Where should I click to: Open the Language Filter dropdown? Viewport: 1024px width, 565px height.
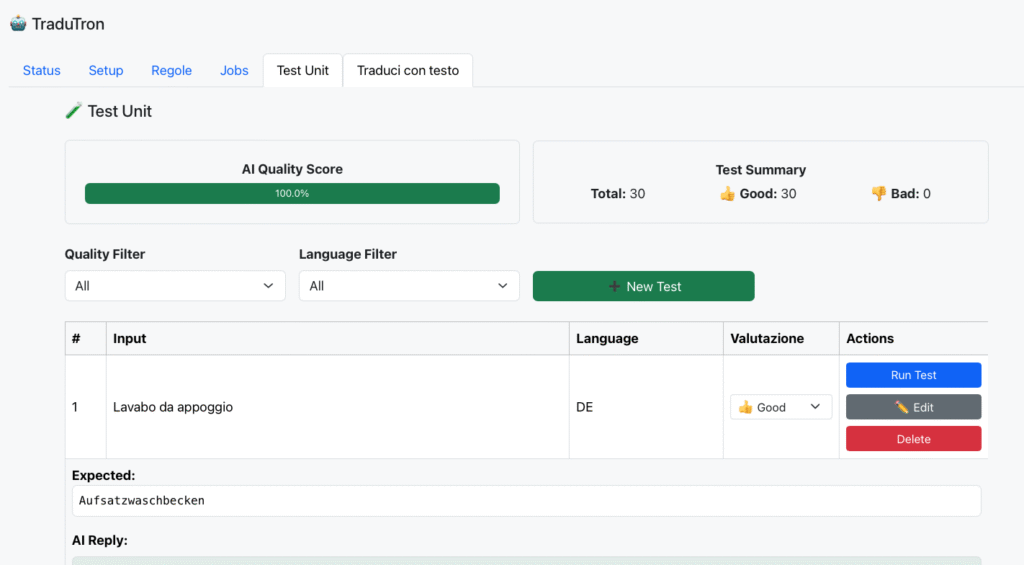click(x=408, y=286)
